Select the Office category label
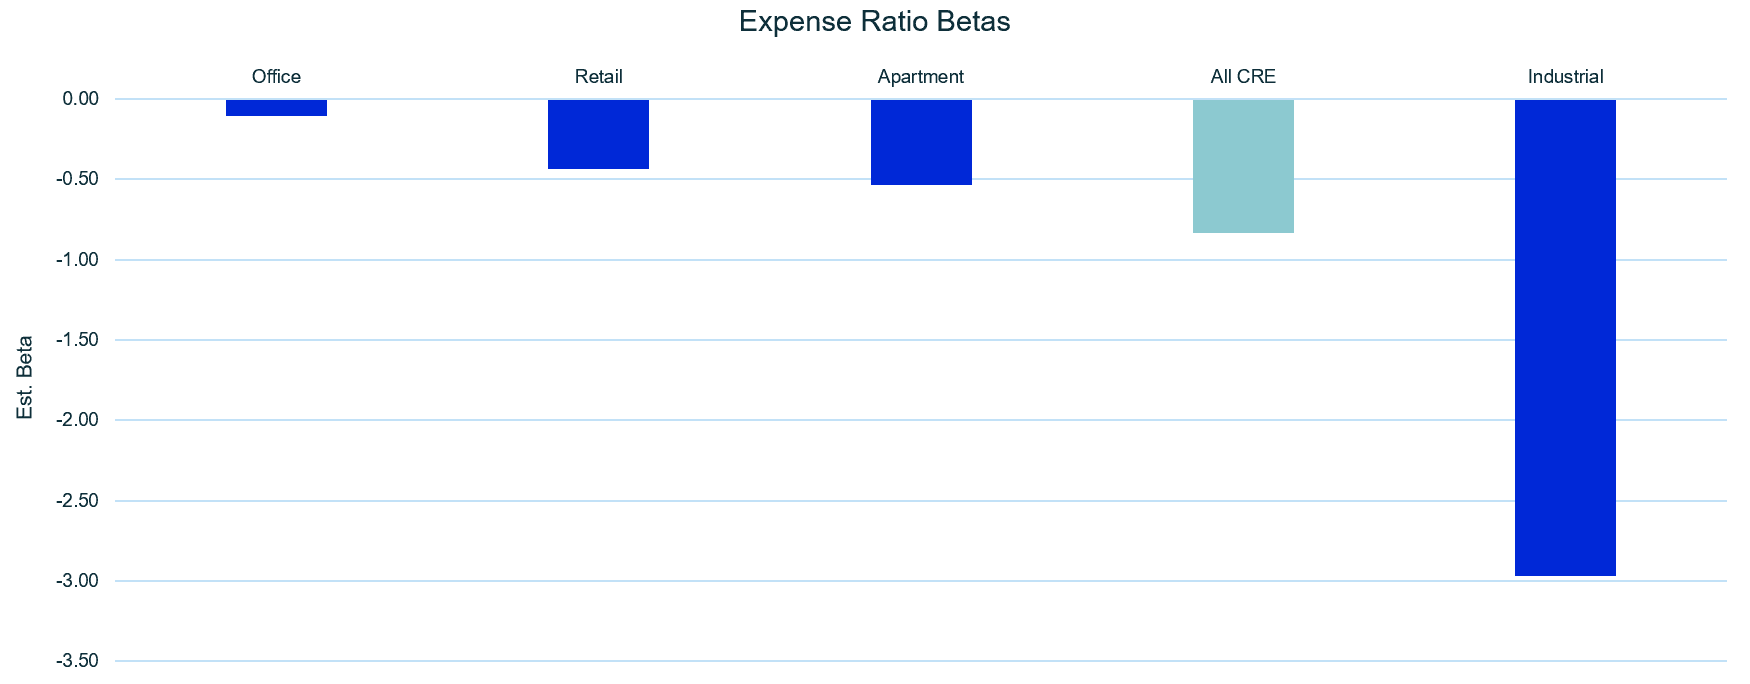The height and width of the screenshot is (684, 1750). point(276,77)
